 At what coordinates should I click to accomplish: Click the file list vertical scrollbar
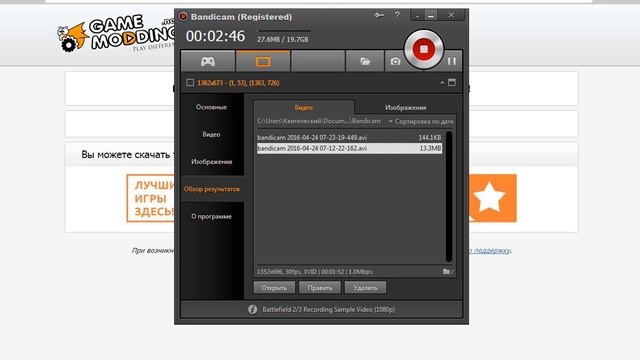click(x=449, y=196)
